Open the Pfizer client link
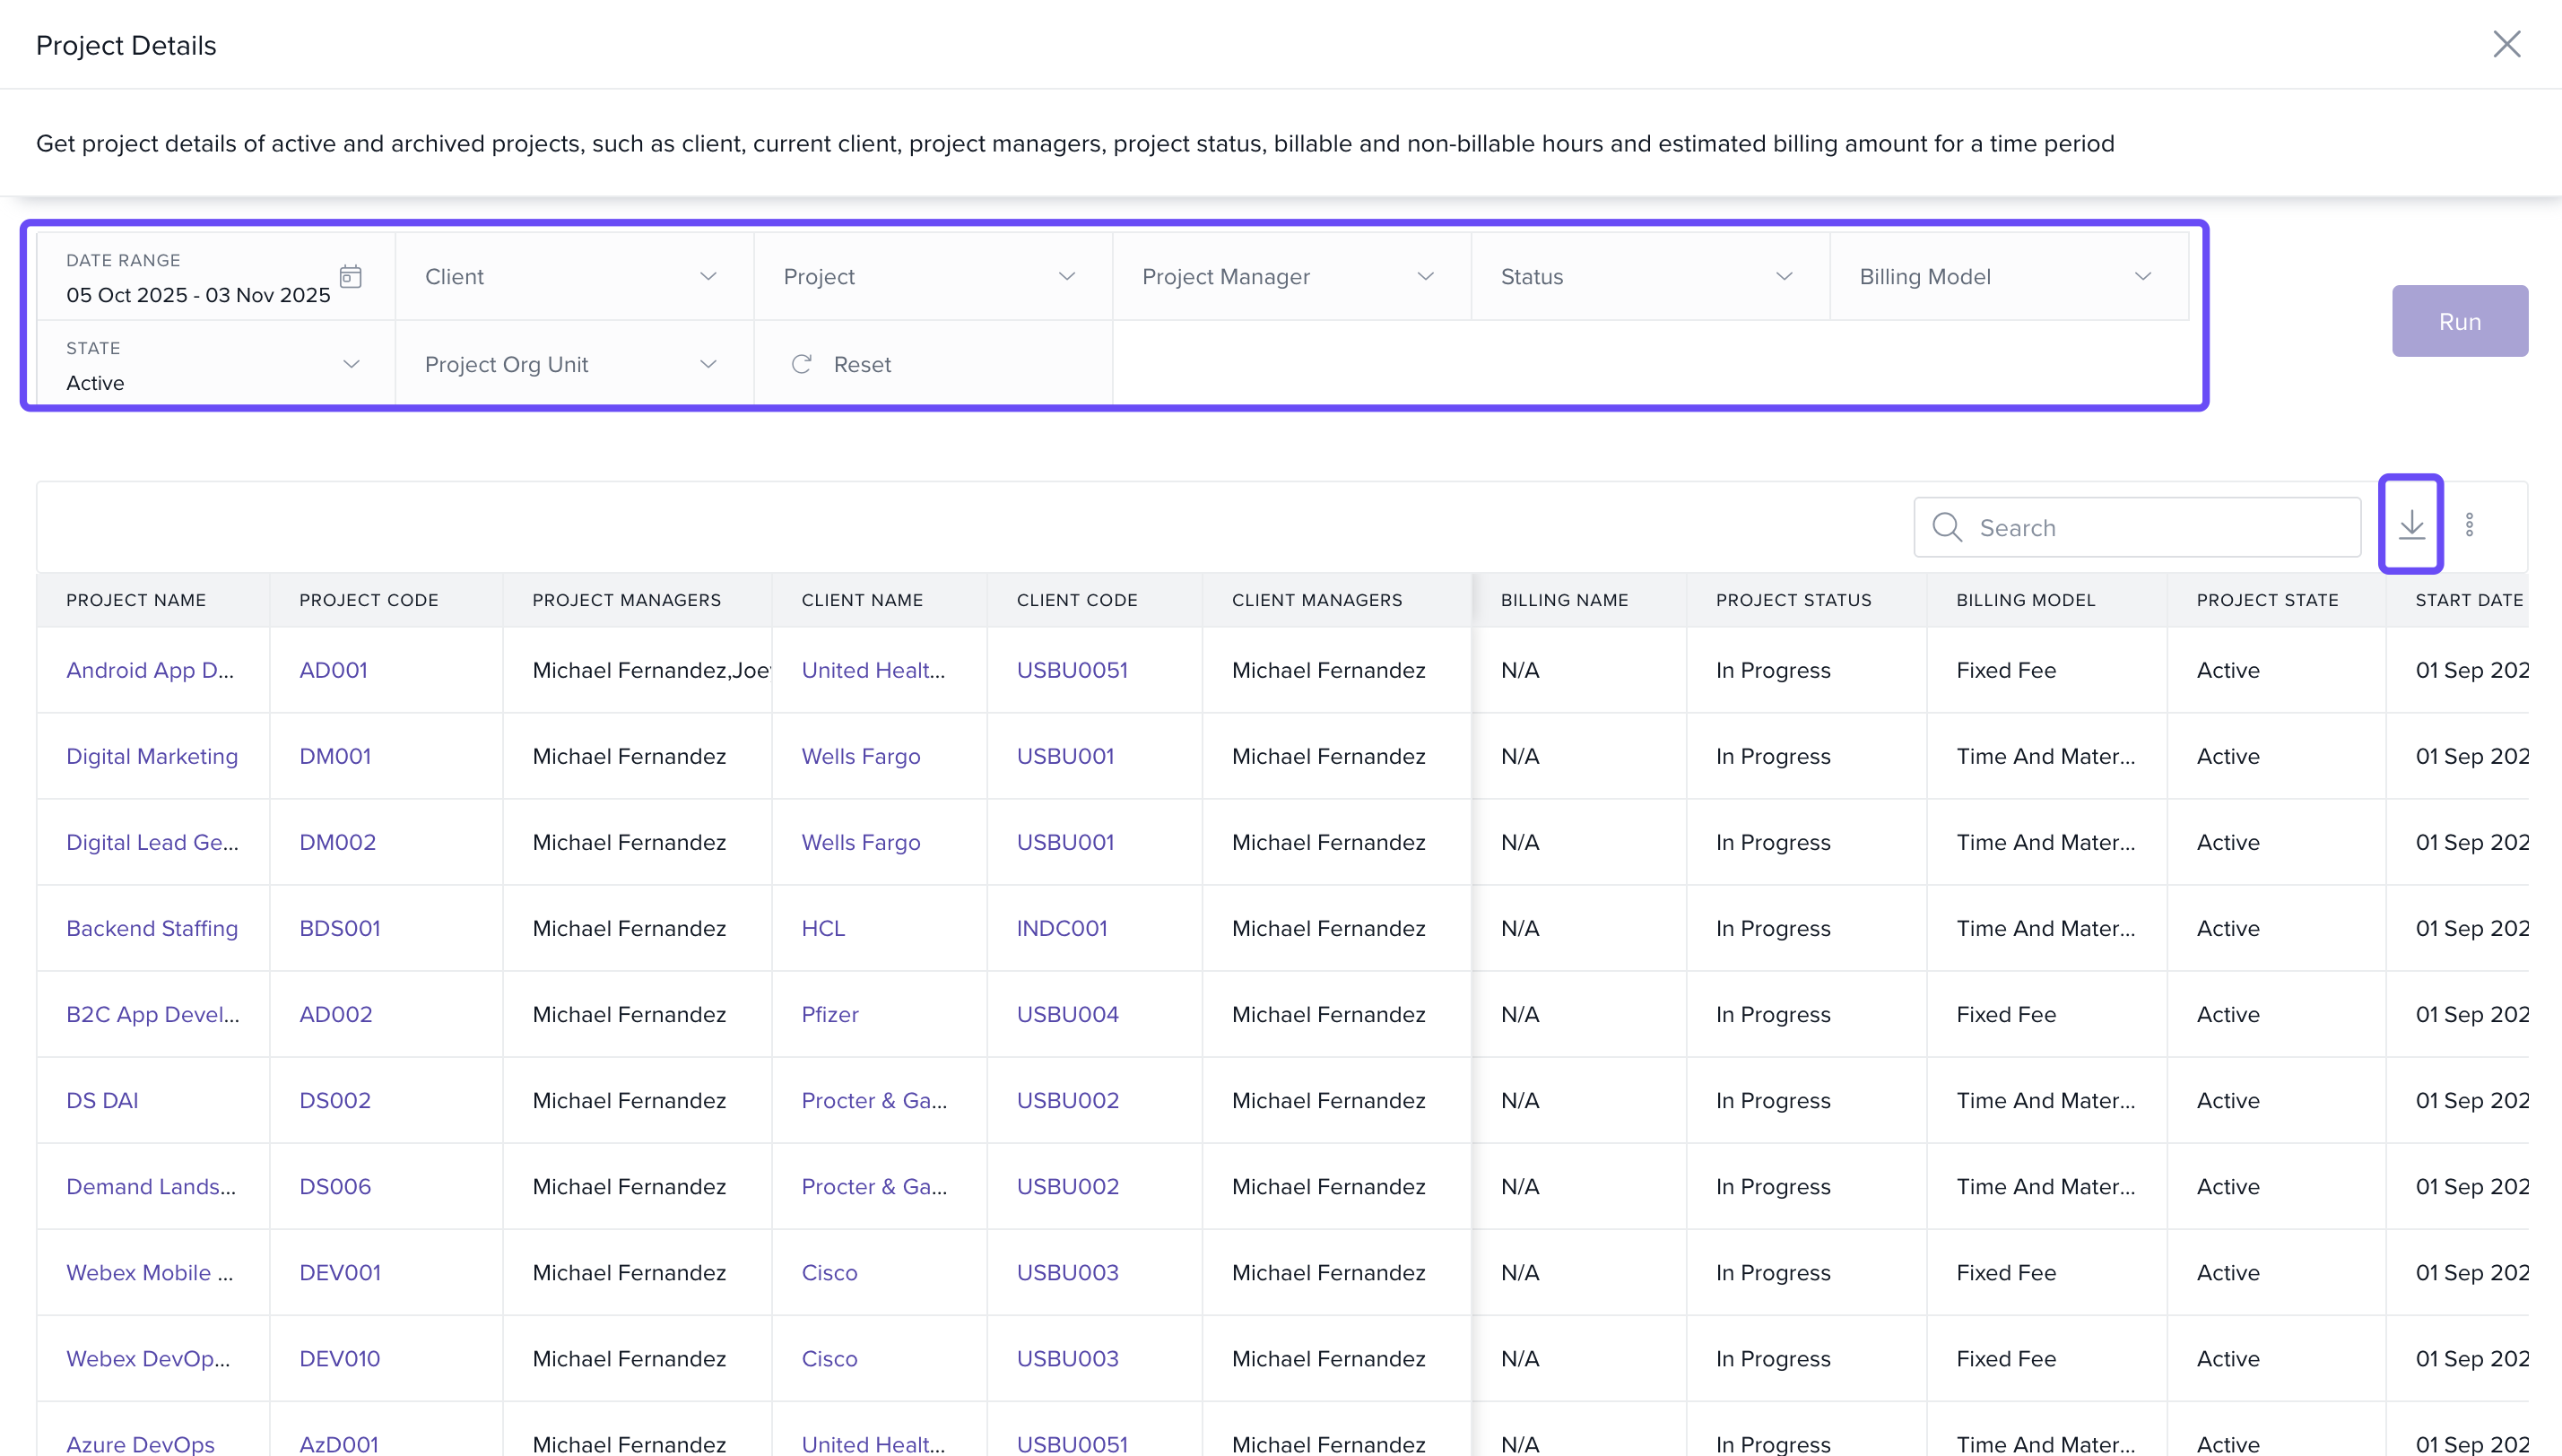 pyautogui.click(x=829, y=1014)
